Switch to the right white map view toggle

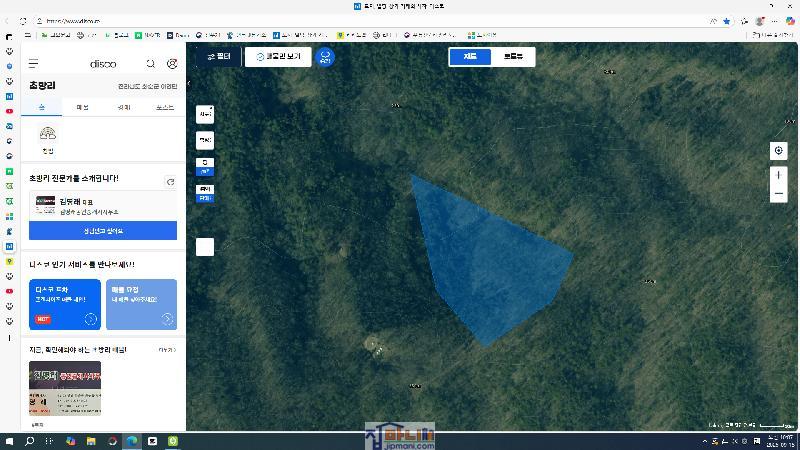tap(513, 57)
